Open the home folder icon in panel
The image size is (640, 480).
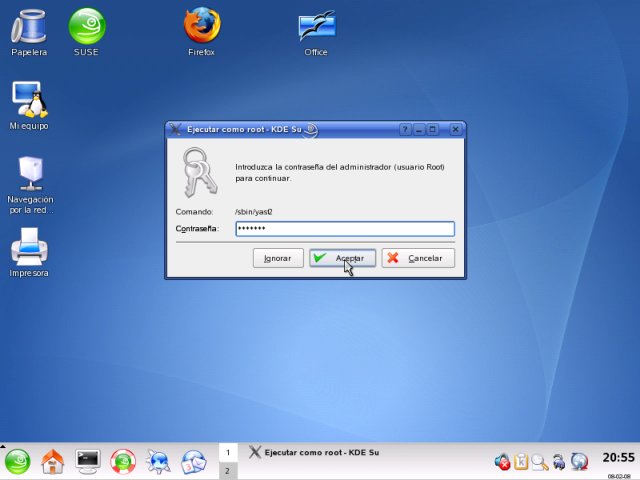click(x=53, y=462)
